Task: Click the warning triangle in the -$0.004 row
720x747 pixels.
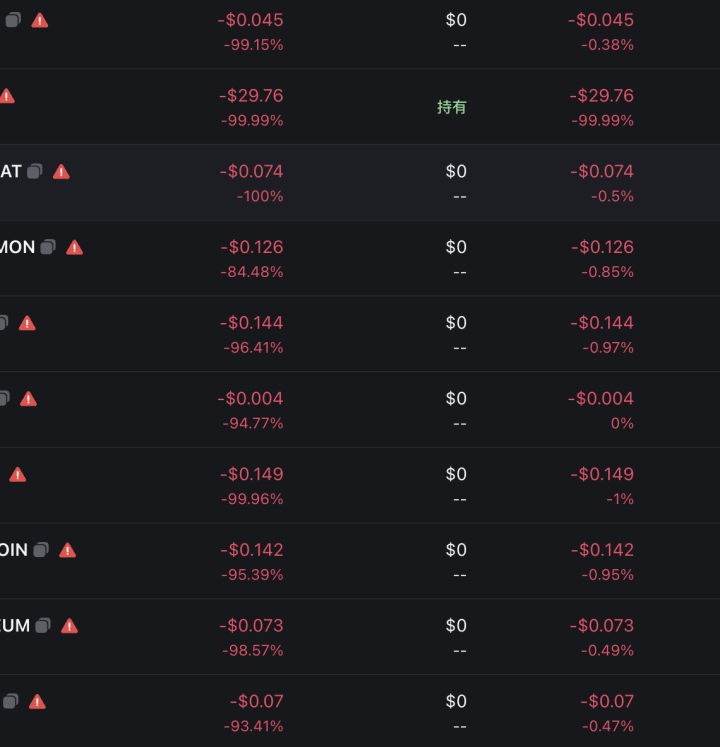Action: pyautogui.click(x=28, y=399)
